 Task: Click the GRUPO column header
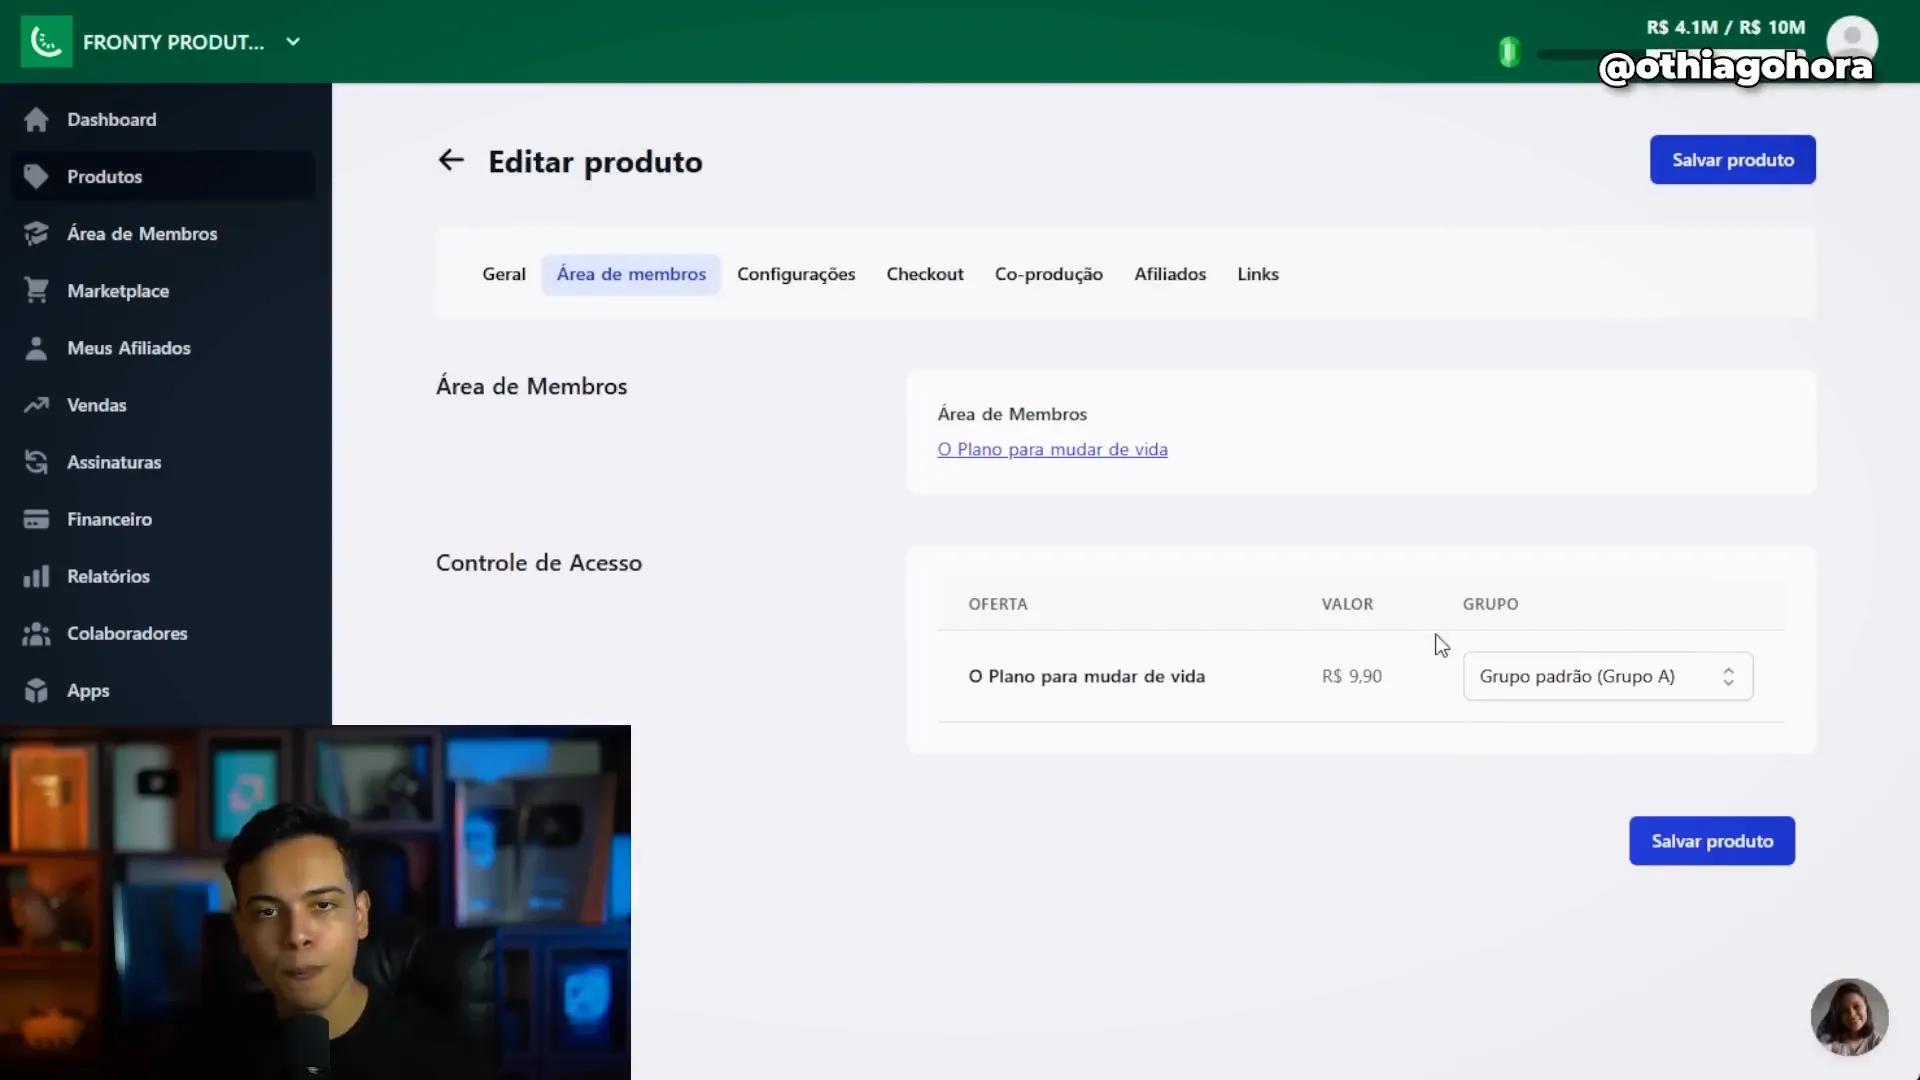(1490, 604)
